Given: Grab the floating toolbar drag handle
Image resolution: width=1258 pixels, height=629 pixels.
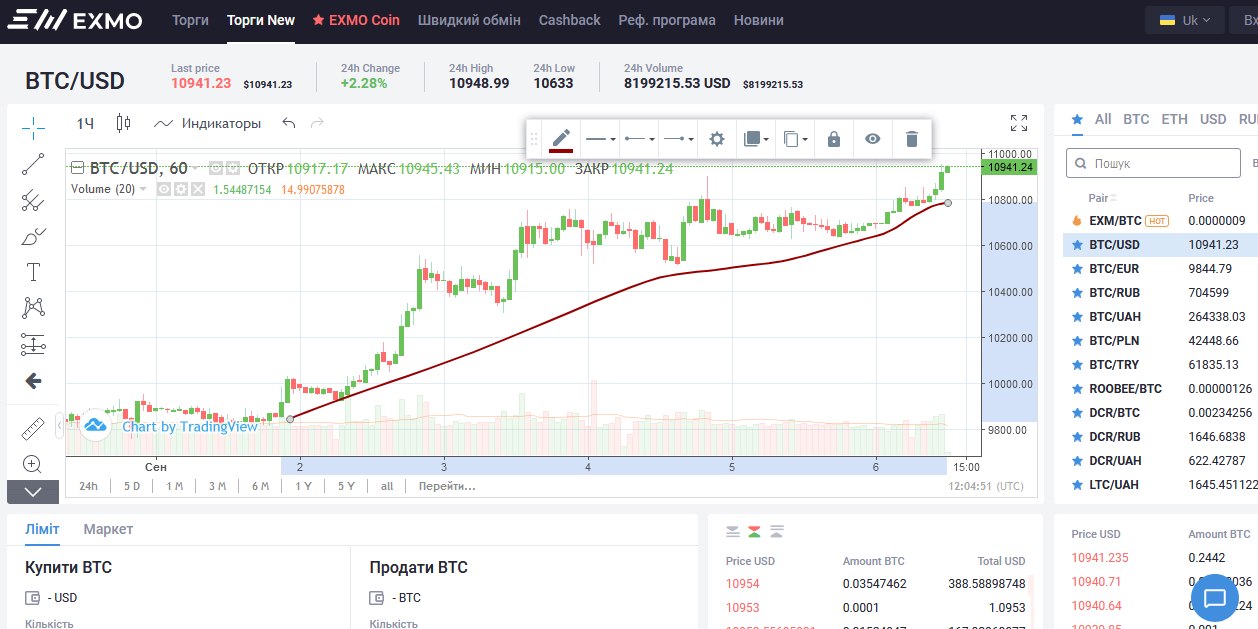Looking at the screenshot, I should (534, 139).
